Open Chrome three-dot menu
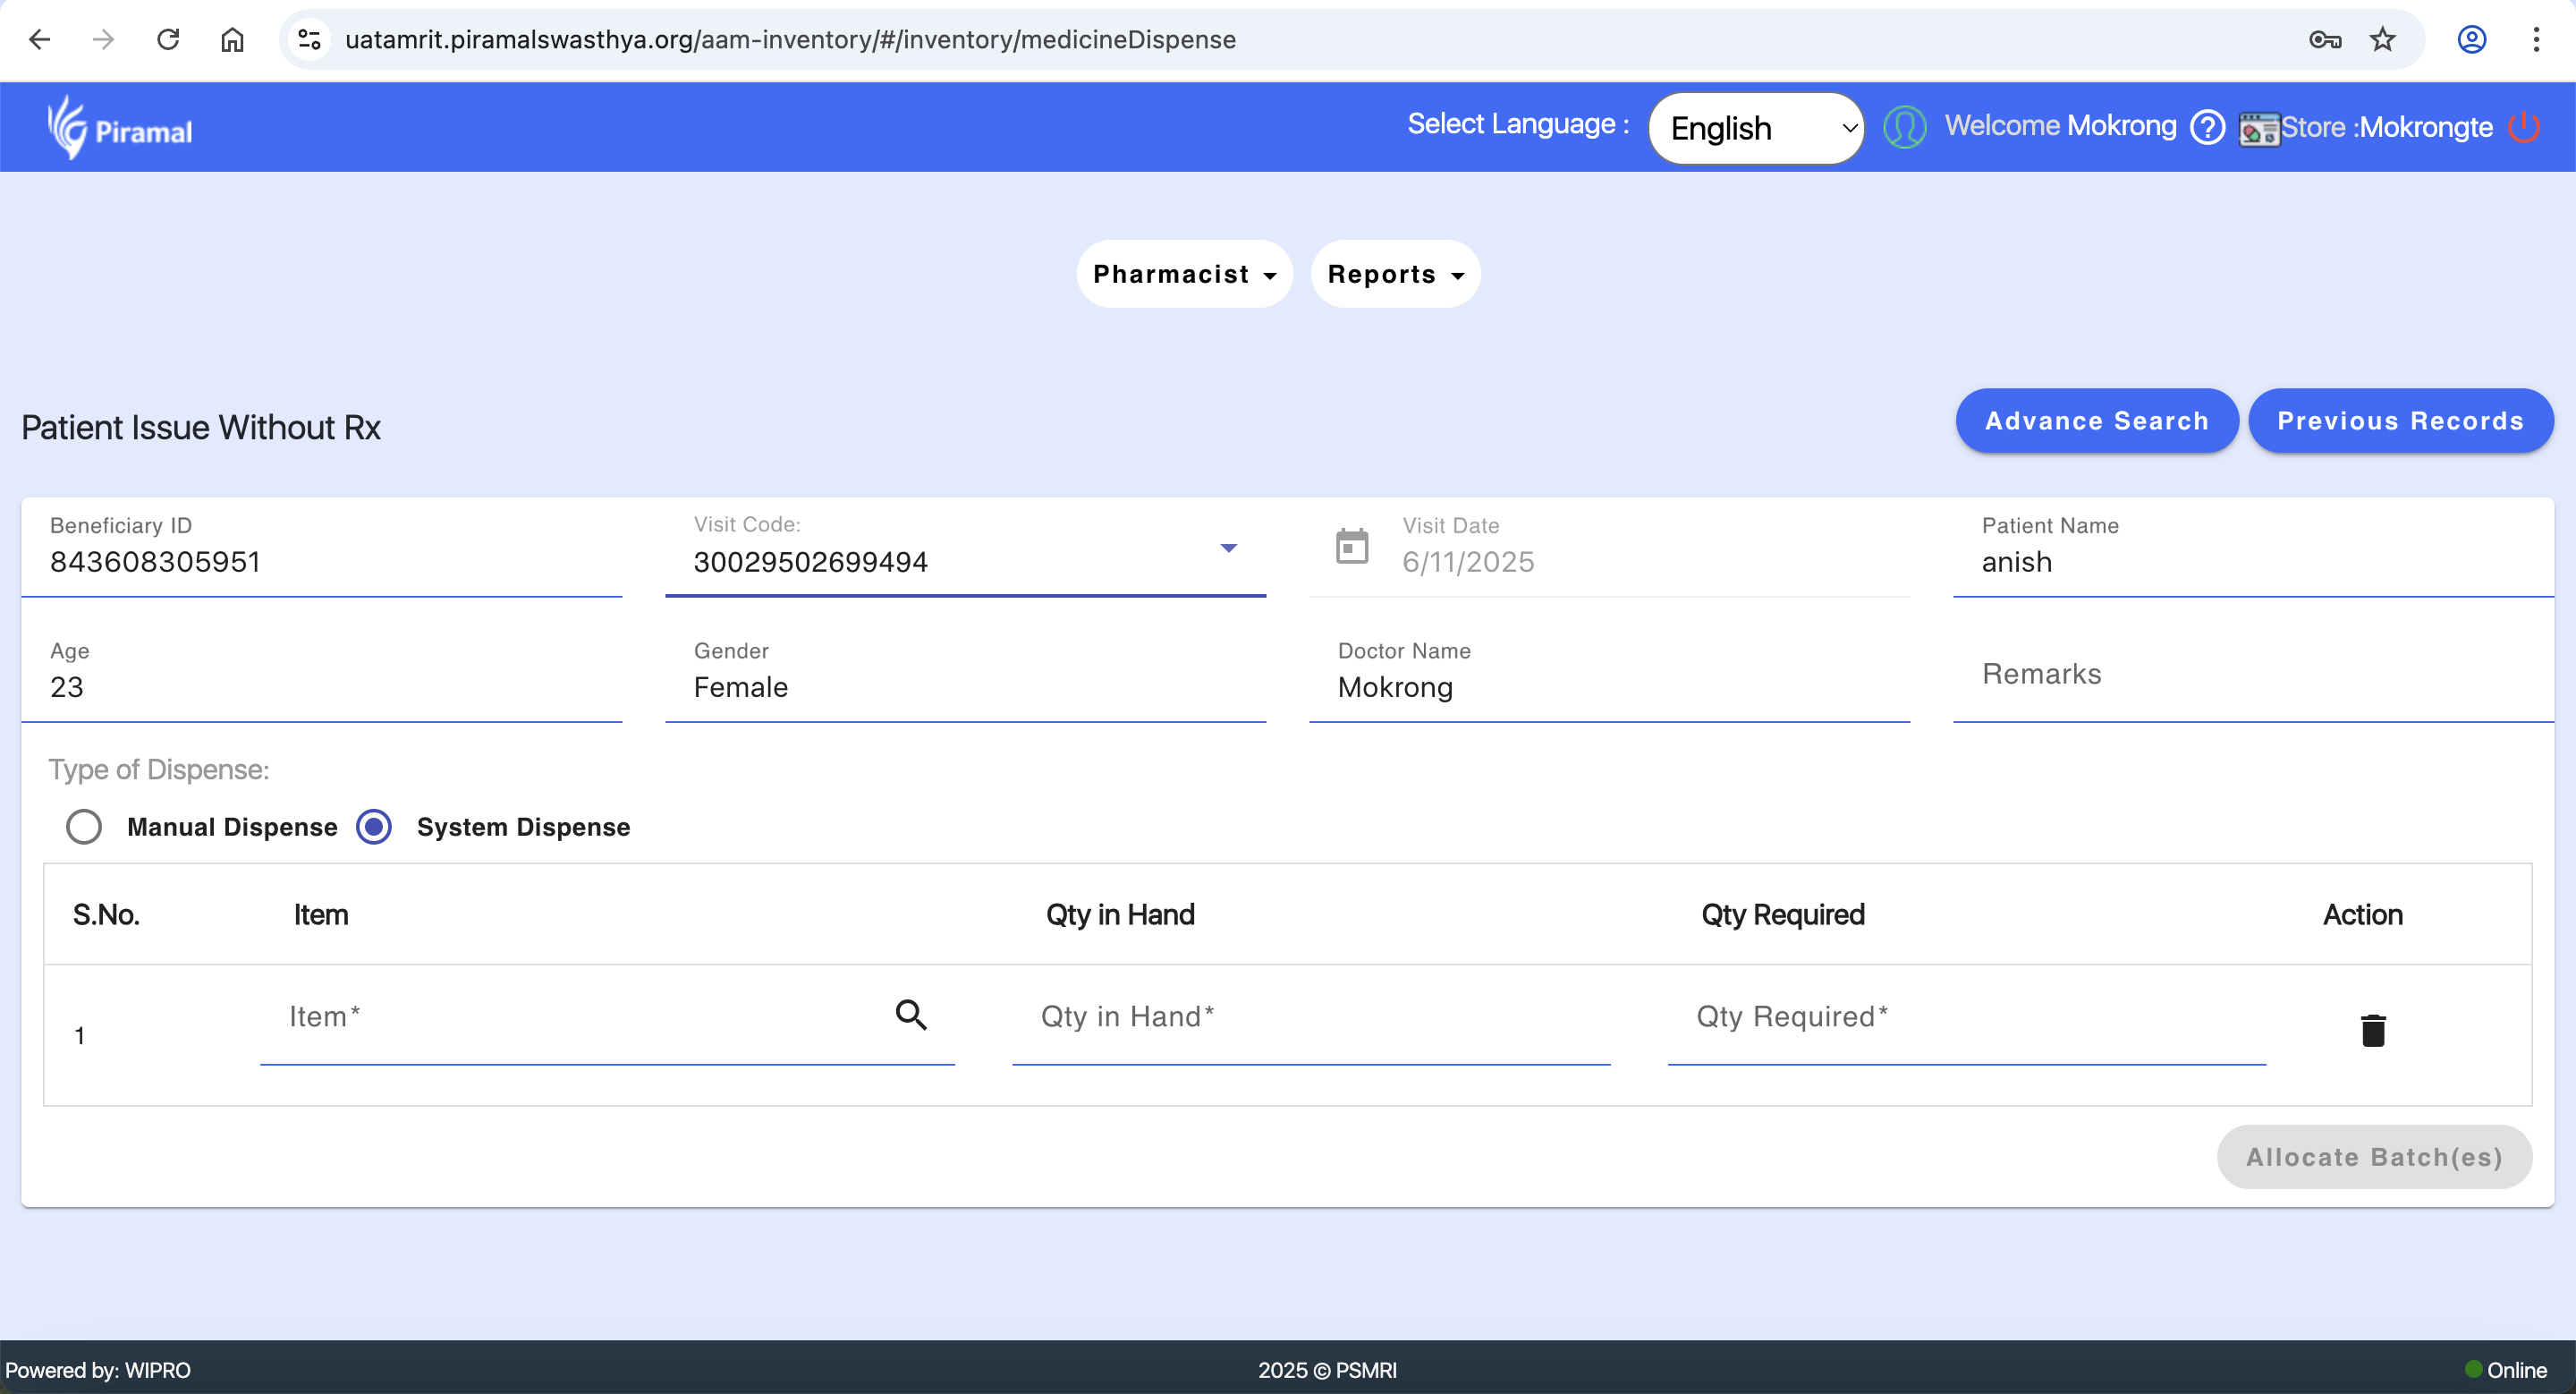The image size is (2576, 1394). 2536,40
